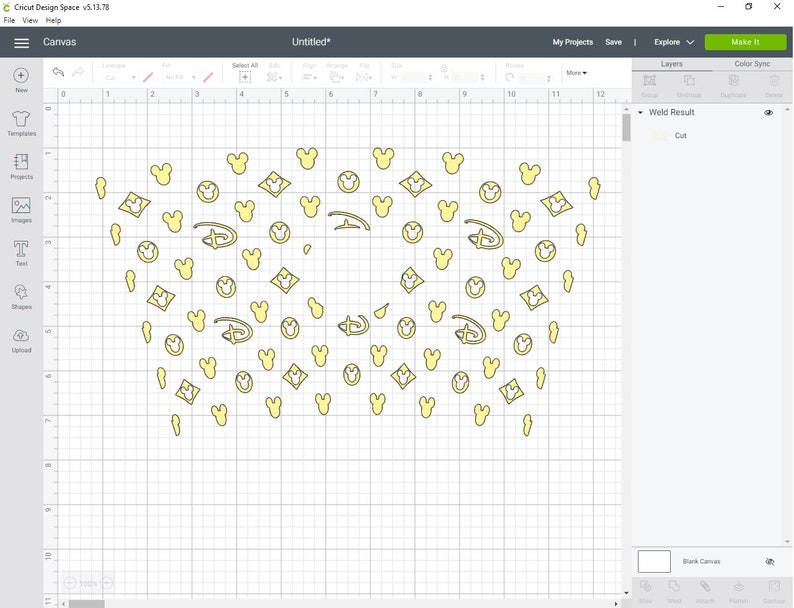Screen dimensions: 794x608
Task: Click the Untitled* project title
Action: coord(311,42)
